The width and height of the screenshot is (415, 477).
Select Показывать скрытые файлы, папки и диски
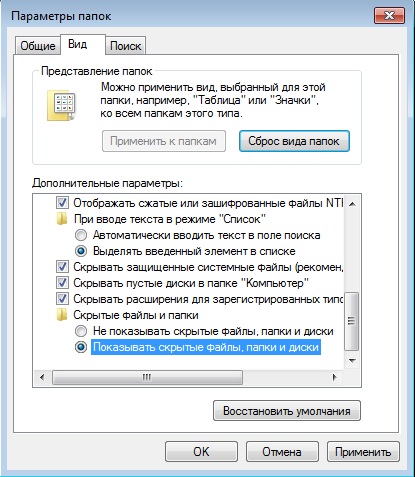point(81,347)
